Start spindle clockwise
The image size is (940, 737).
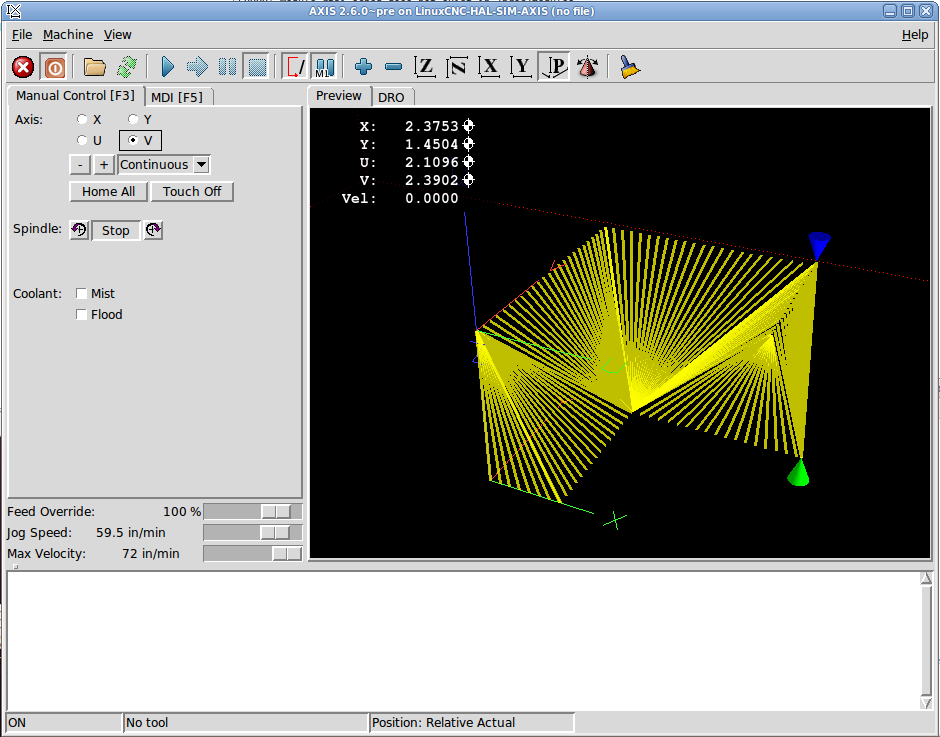coord(153,230)
